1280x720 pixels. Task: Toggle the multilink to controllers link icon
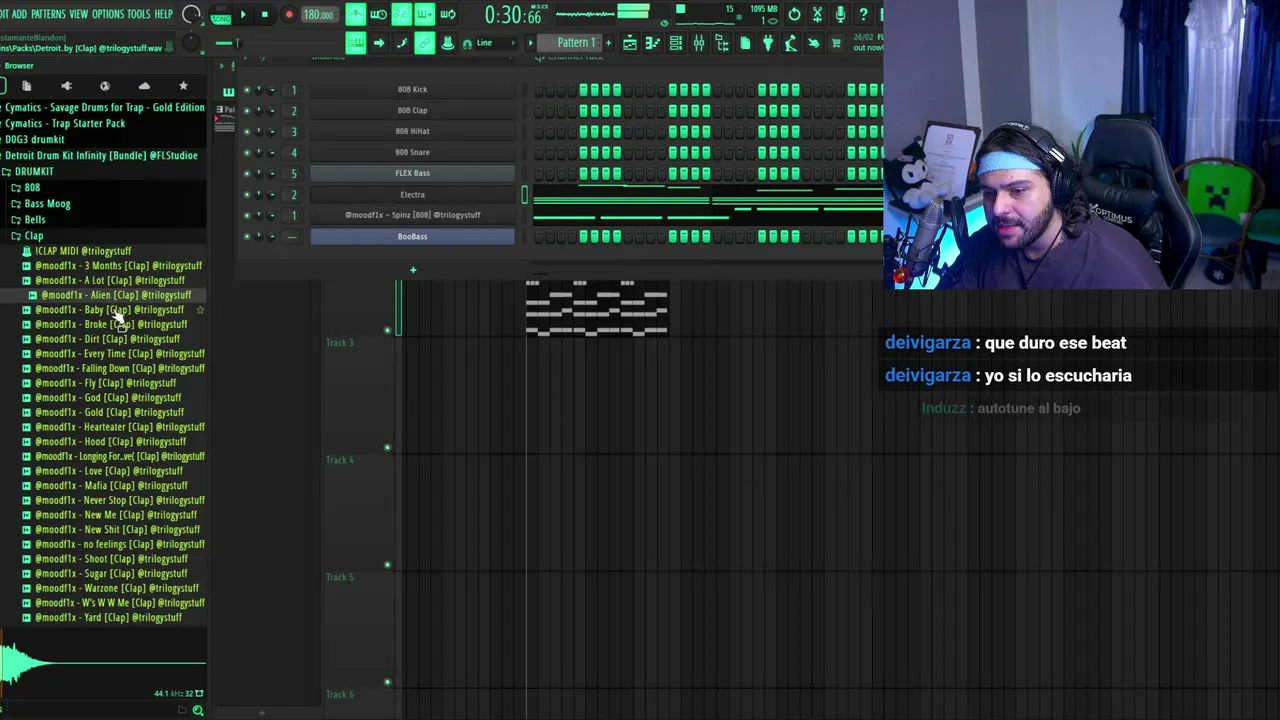click(425, 42)
